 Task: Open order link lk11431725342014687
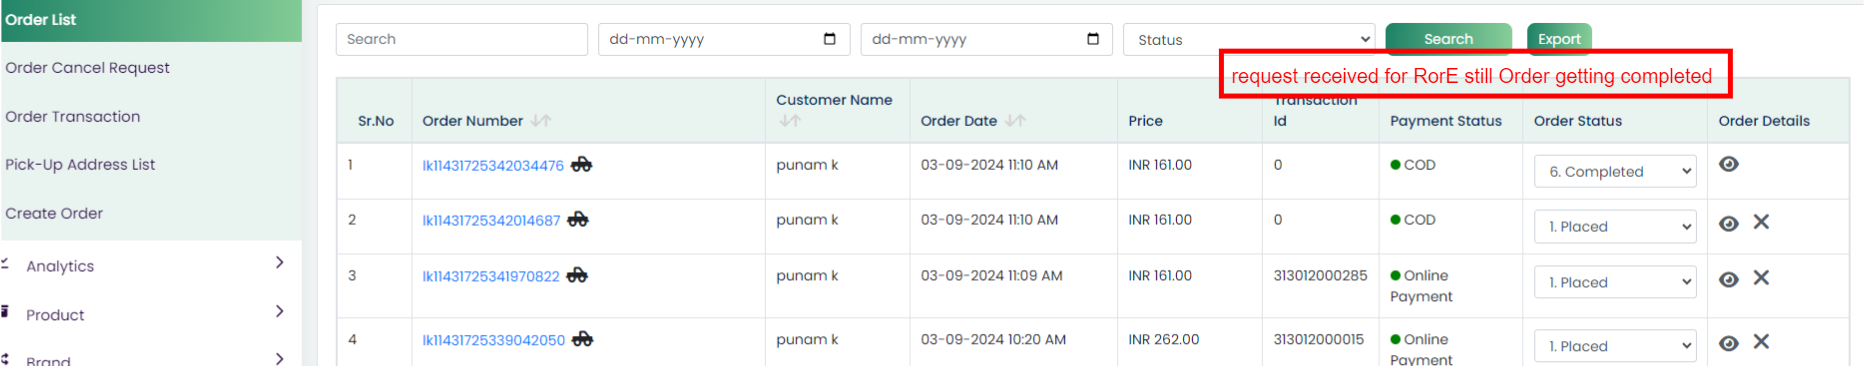coord(491,221)
